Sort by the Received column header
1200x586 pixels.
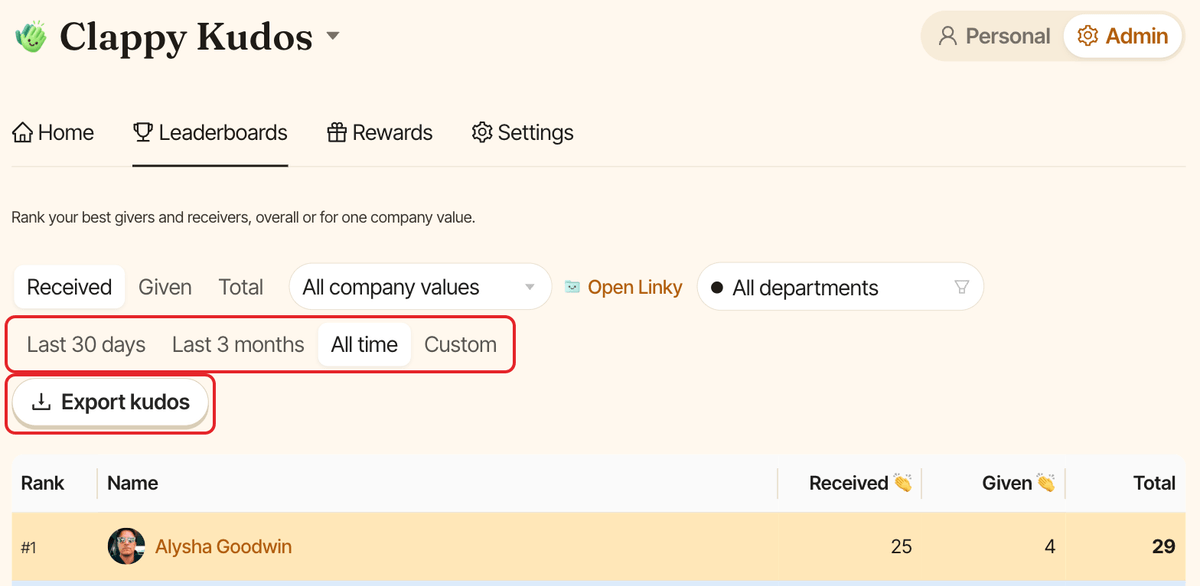pyautogui.click(x=860, y=483)
